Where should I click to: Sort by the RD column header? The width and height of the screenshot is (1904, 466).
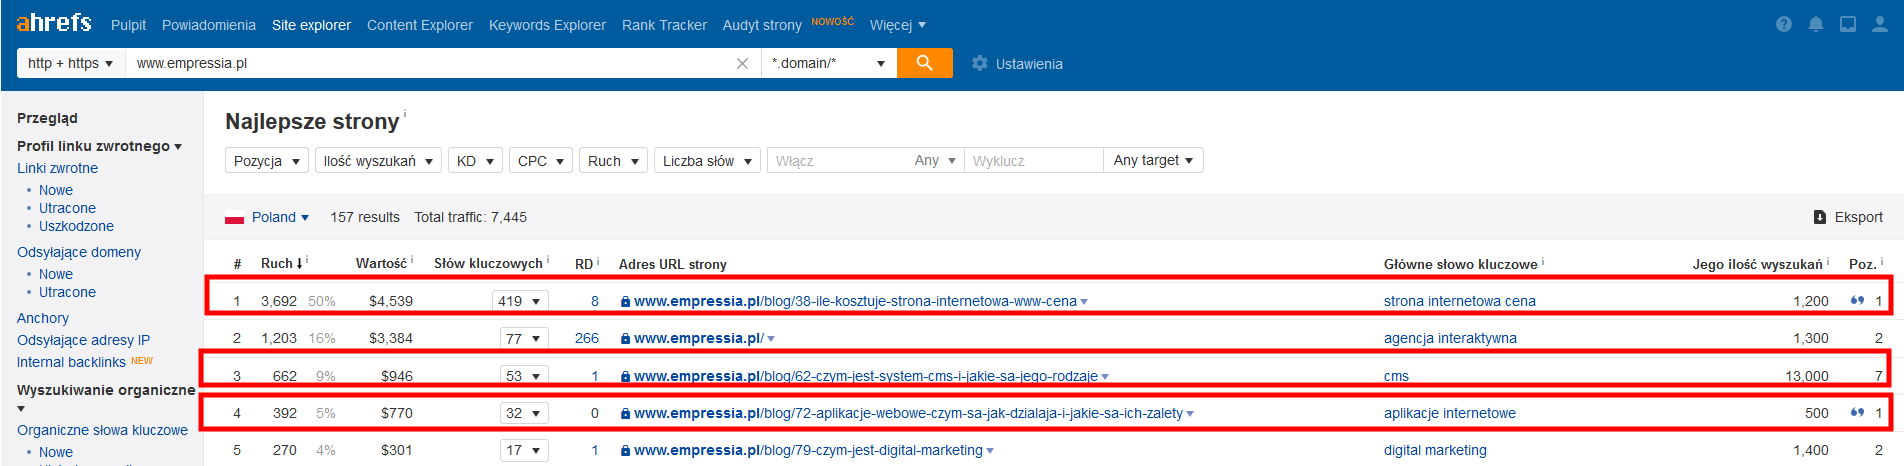point(584,264)
